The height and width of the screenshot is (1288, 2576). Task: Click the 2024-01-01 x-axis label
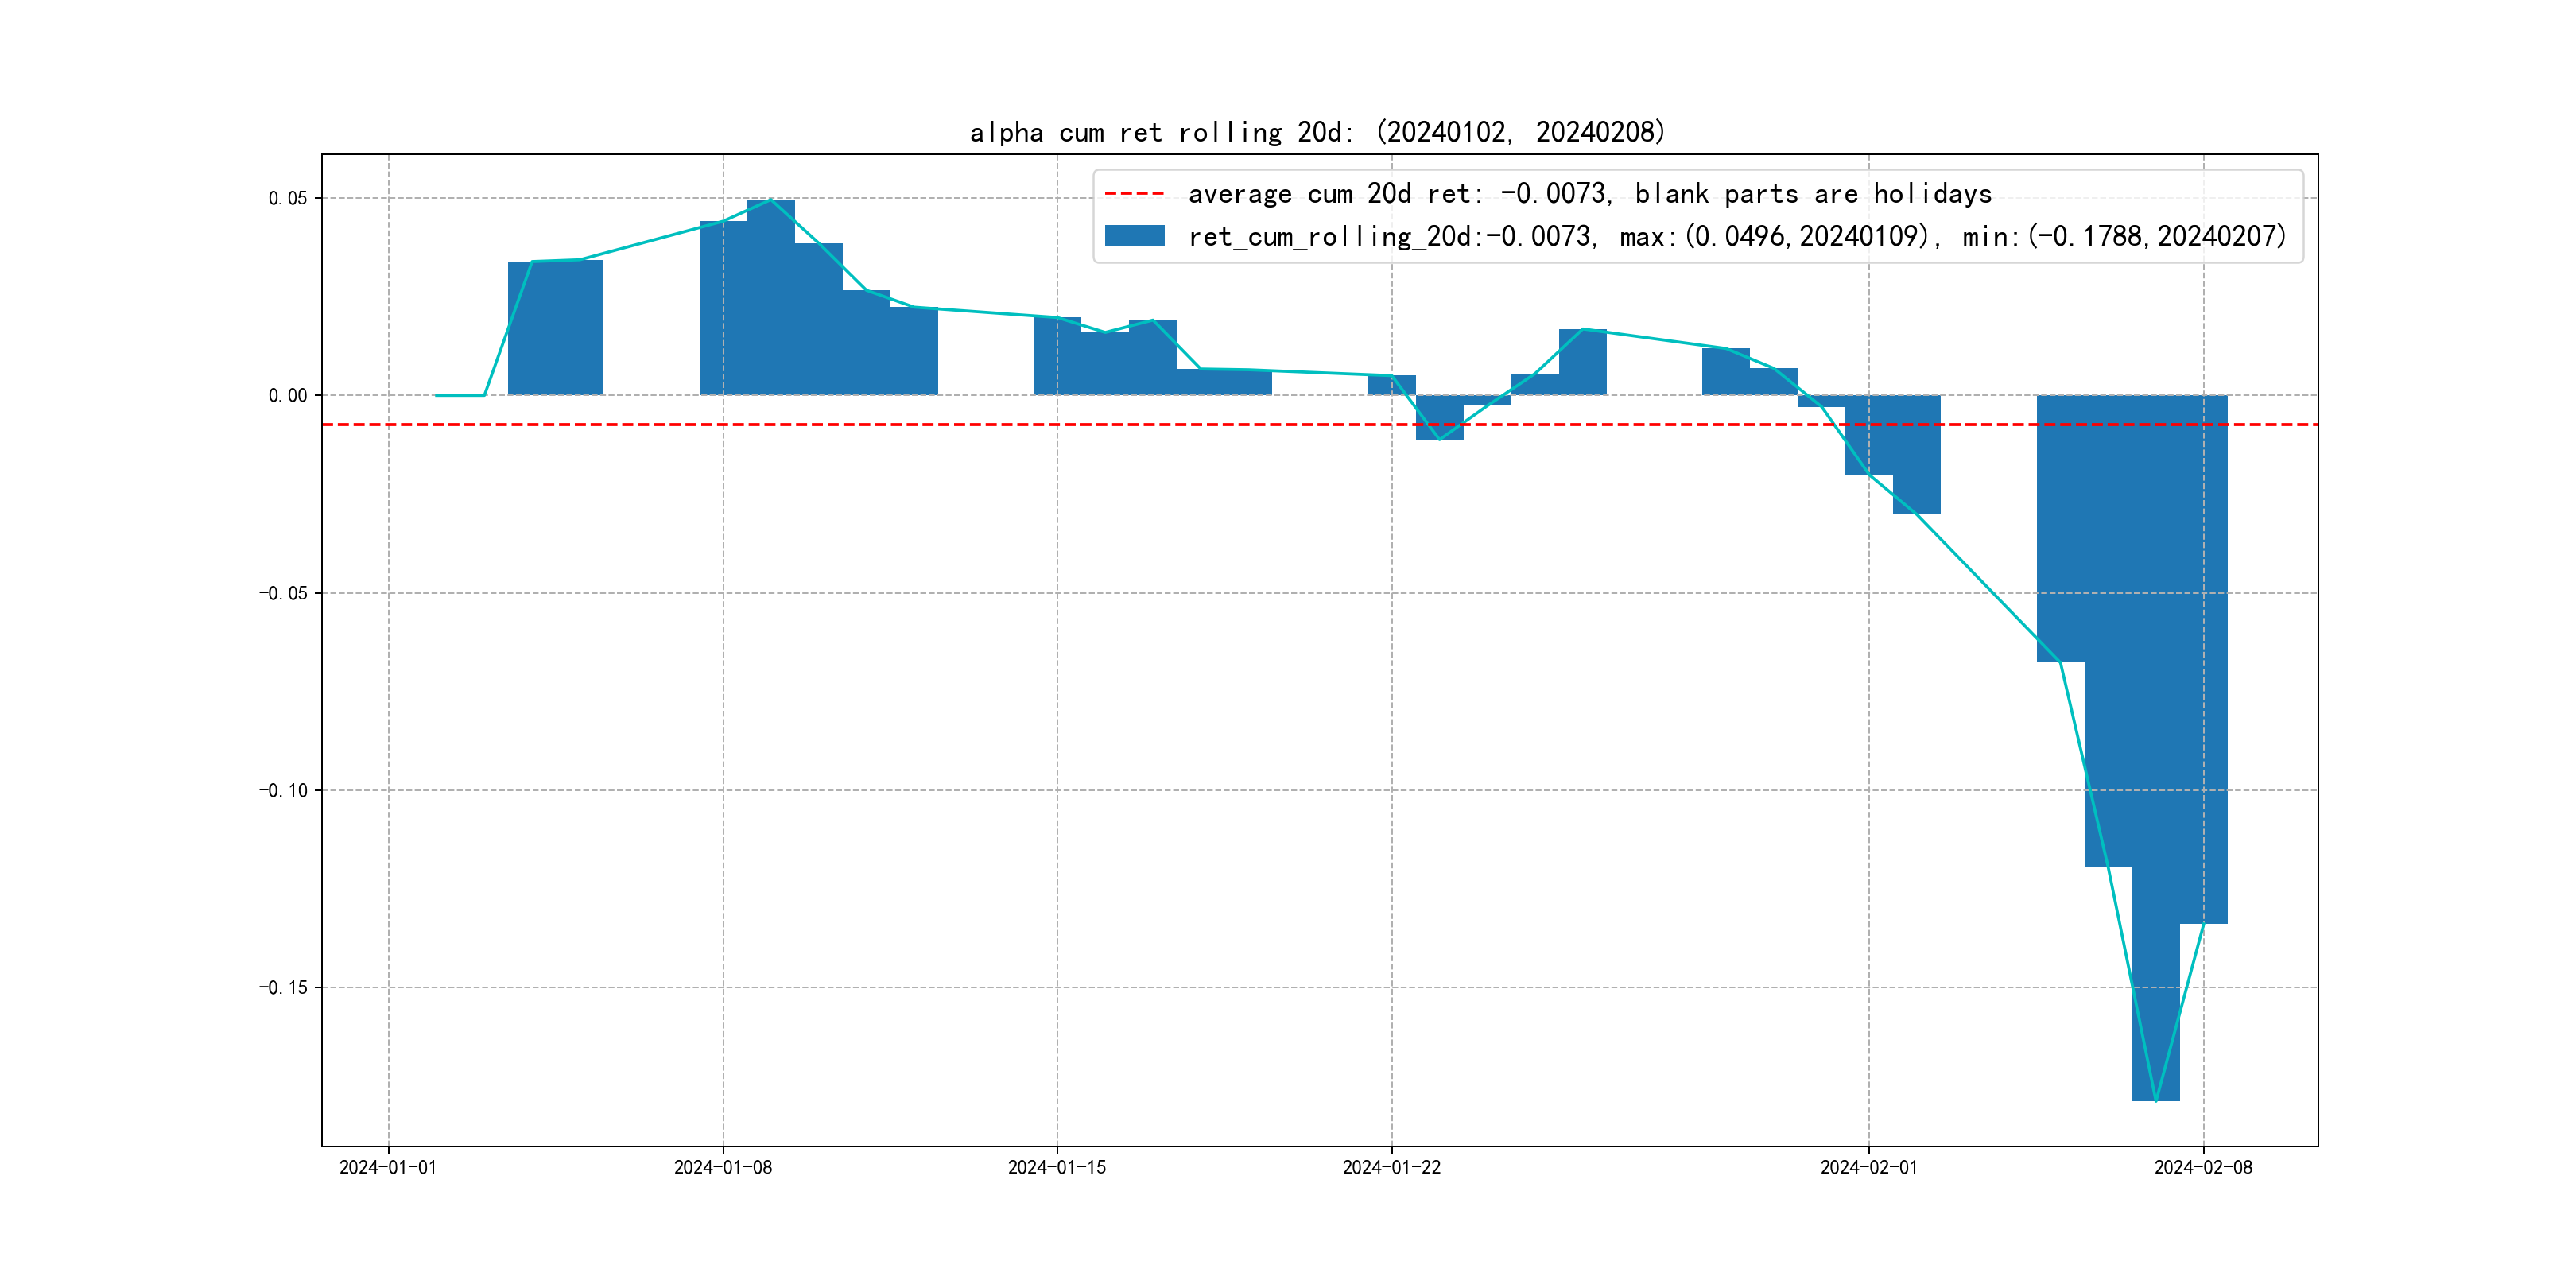pyautogui.click(x=388, y=1167)
